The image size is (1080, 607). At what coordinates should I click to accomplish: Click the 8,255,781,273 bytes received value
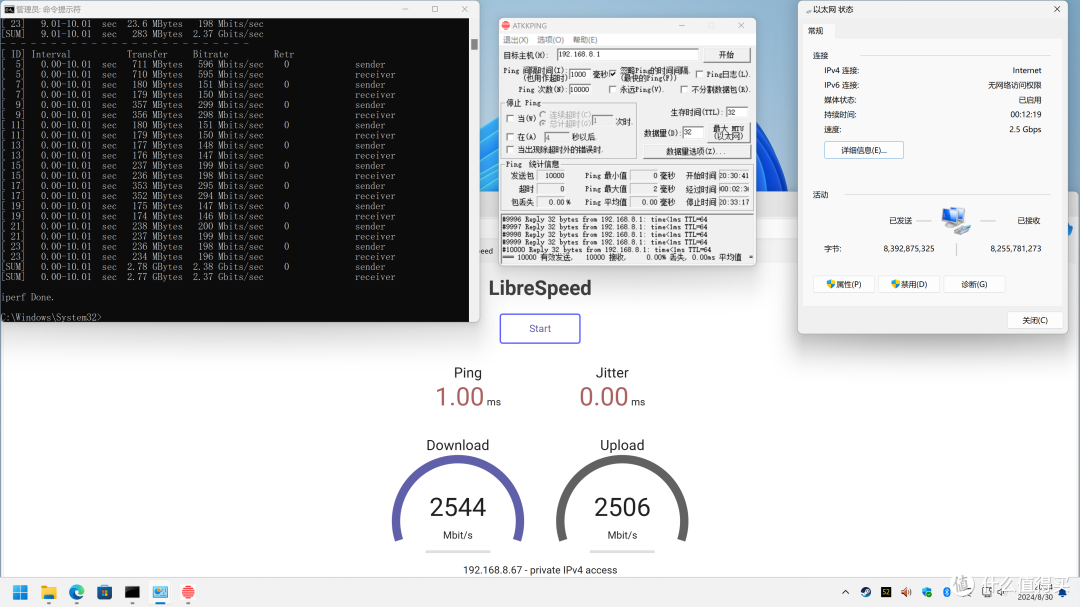click(1015, 249)
